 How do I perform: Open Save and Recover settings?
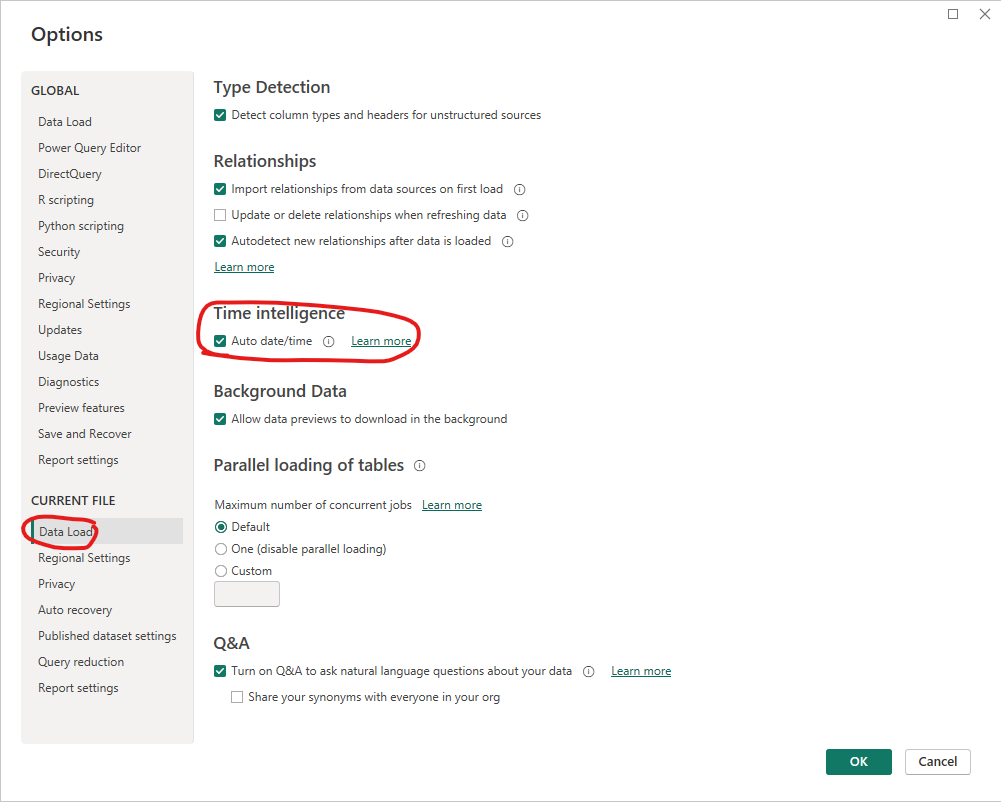[85, 434]
